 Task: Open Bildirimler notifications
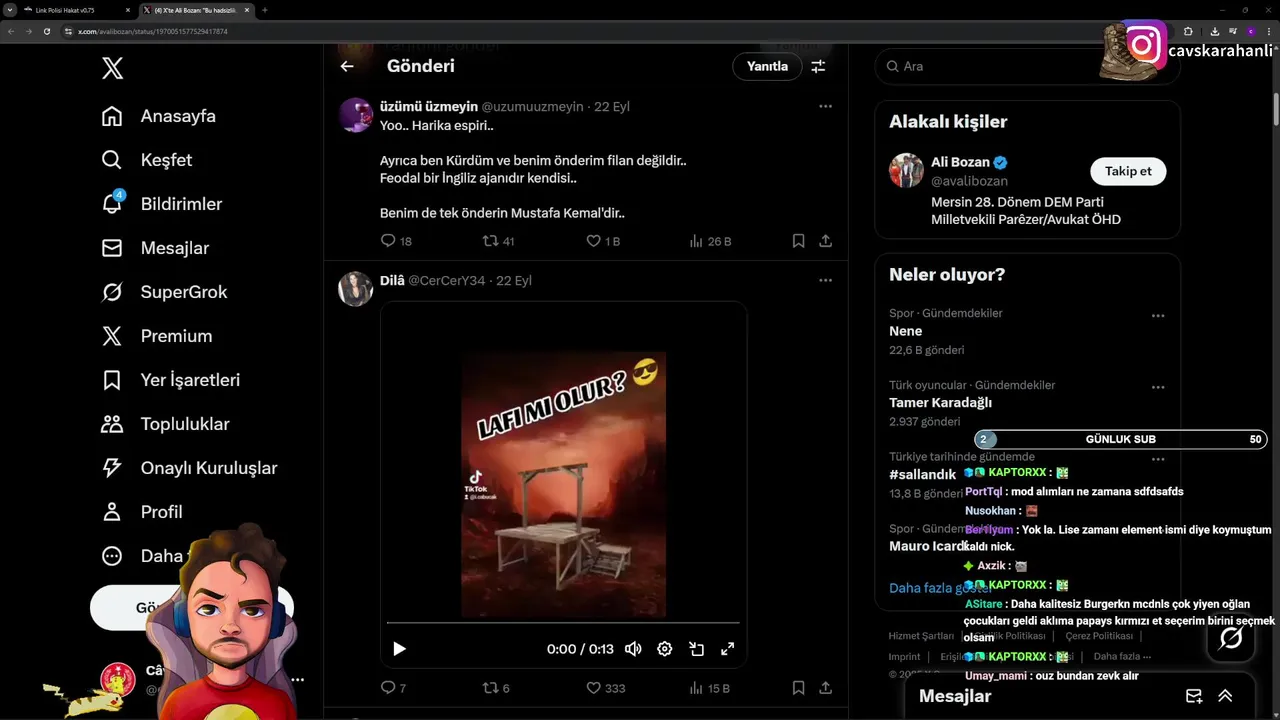point(161,204)
